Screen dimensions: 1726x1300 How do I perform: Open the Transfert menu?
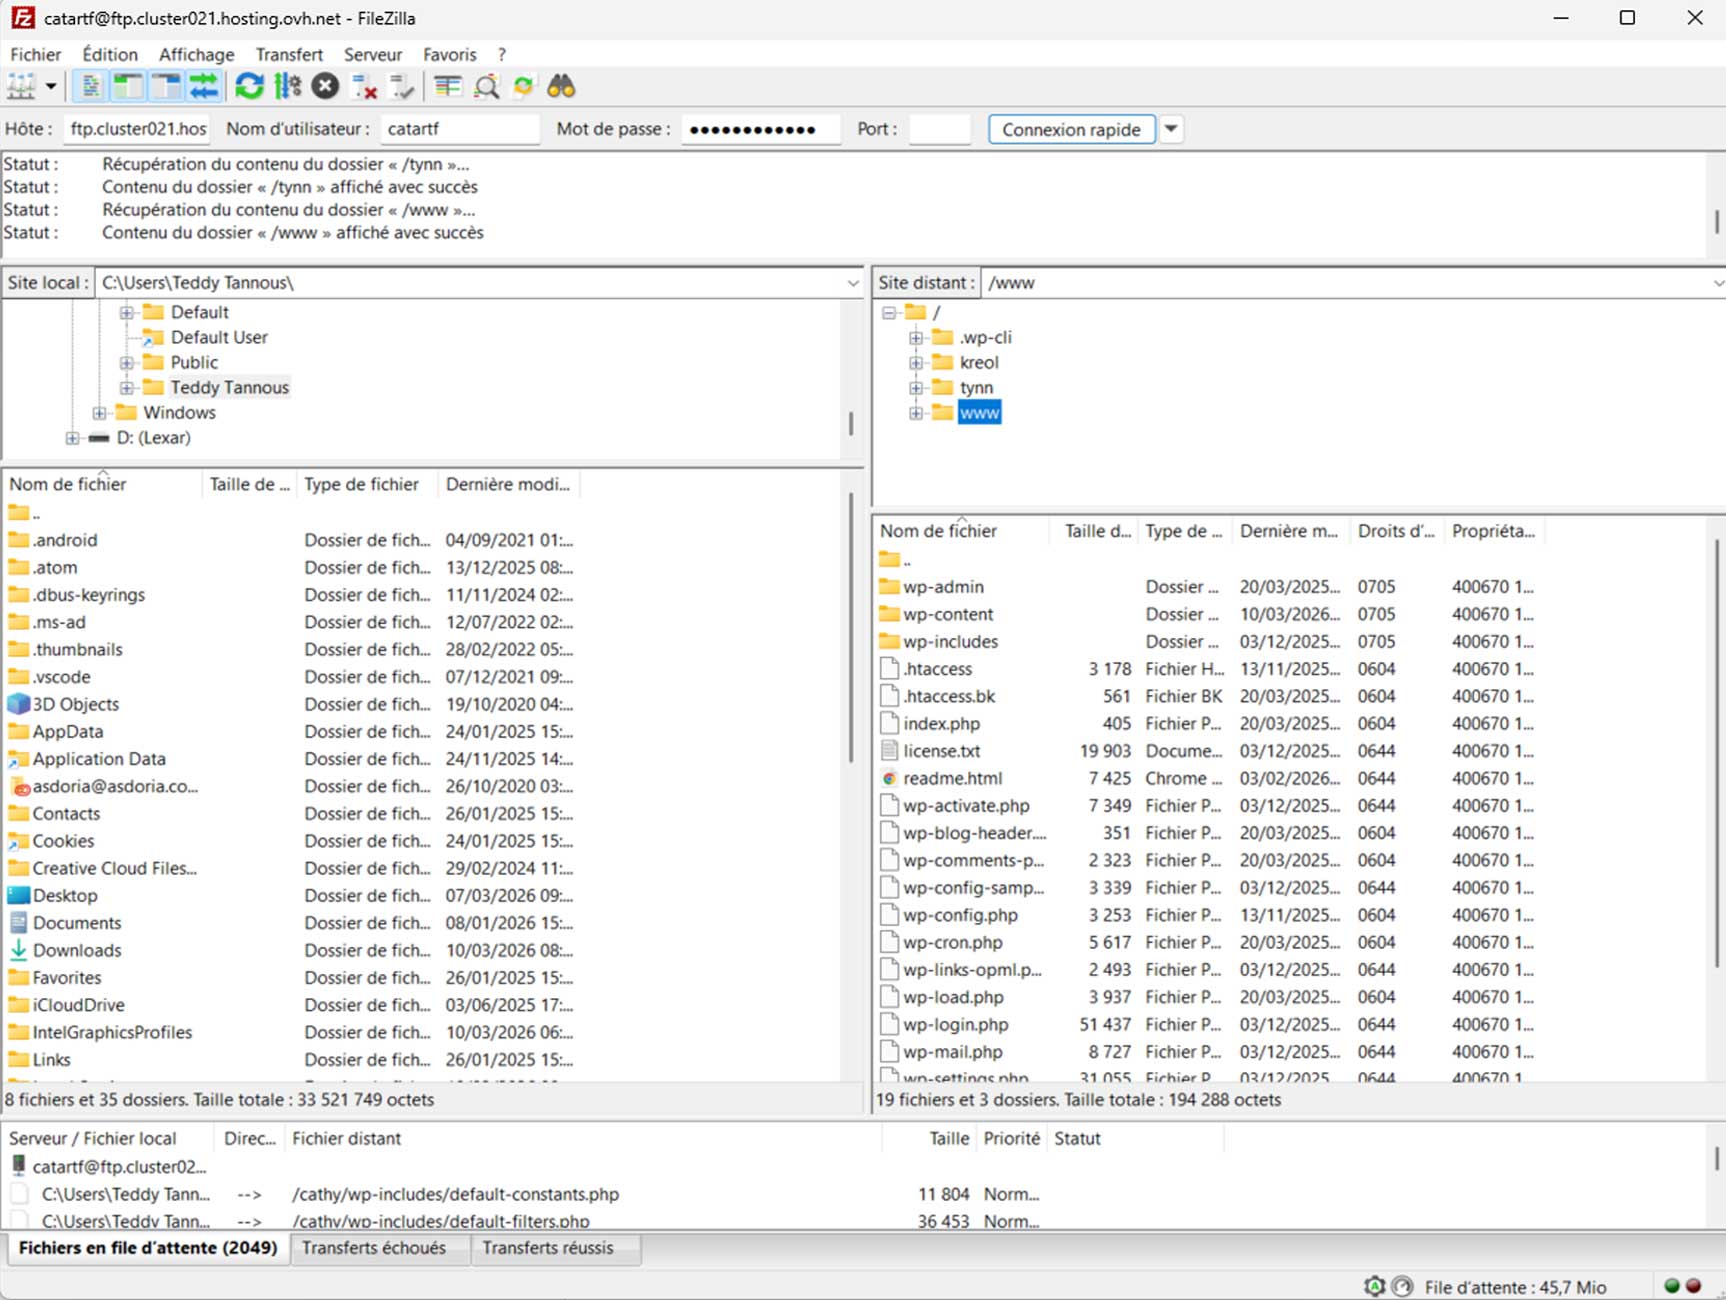288,55
